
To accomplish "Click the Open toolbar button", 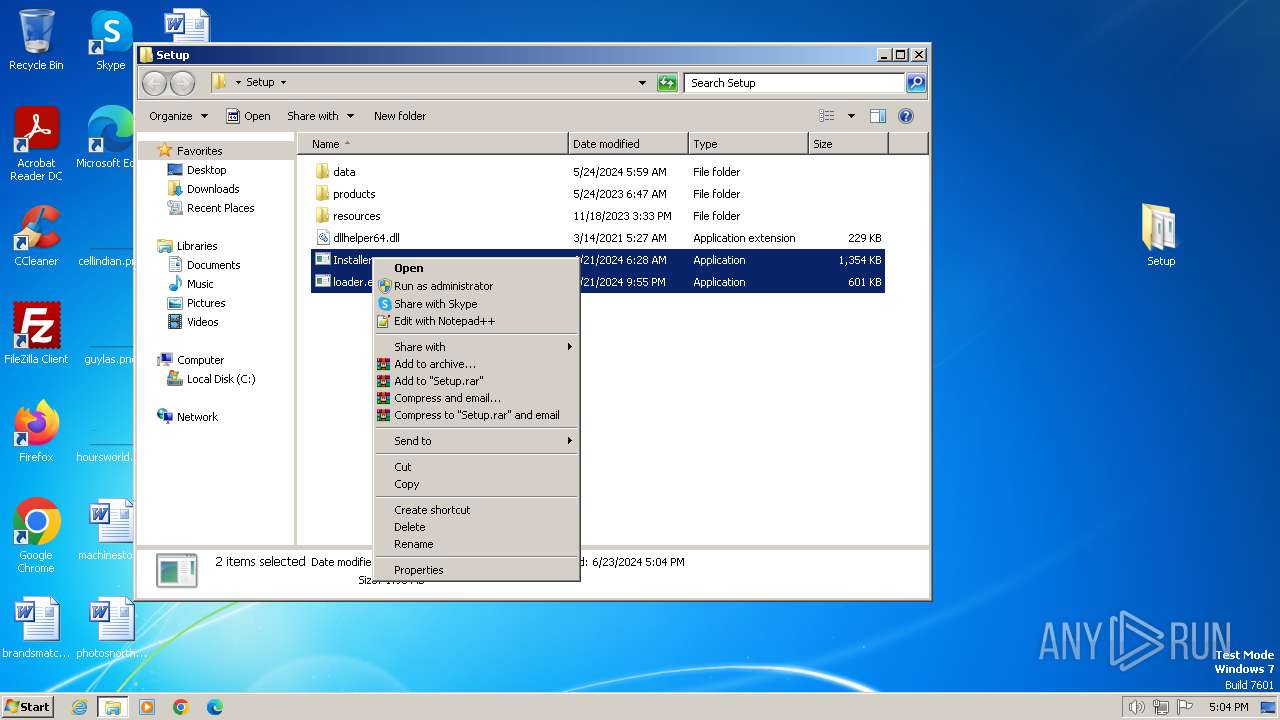I will (x=248, y=116).
